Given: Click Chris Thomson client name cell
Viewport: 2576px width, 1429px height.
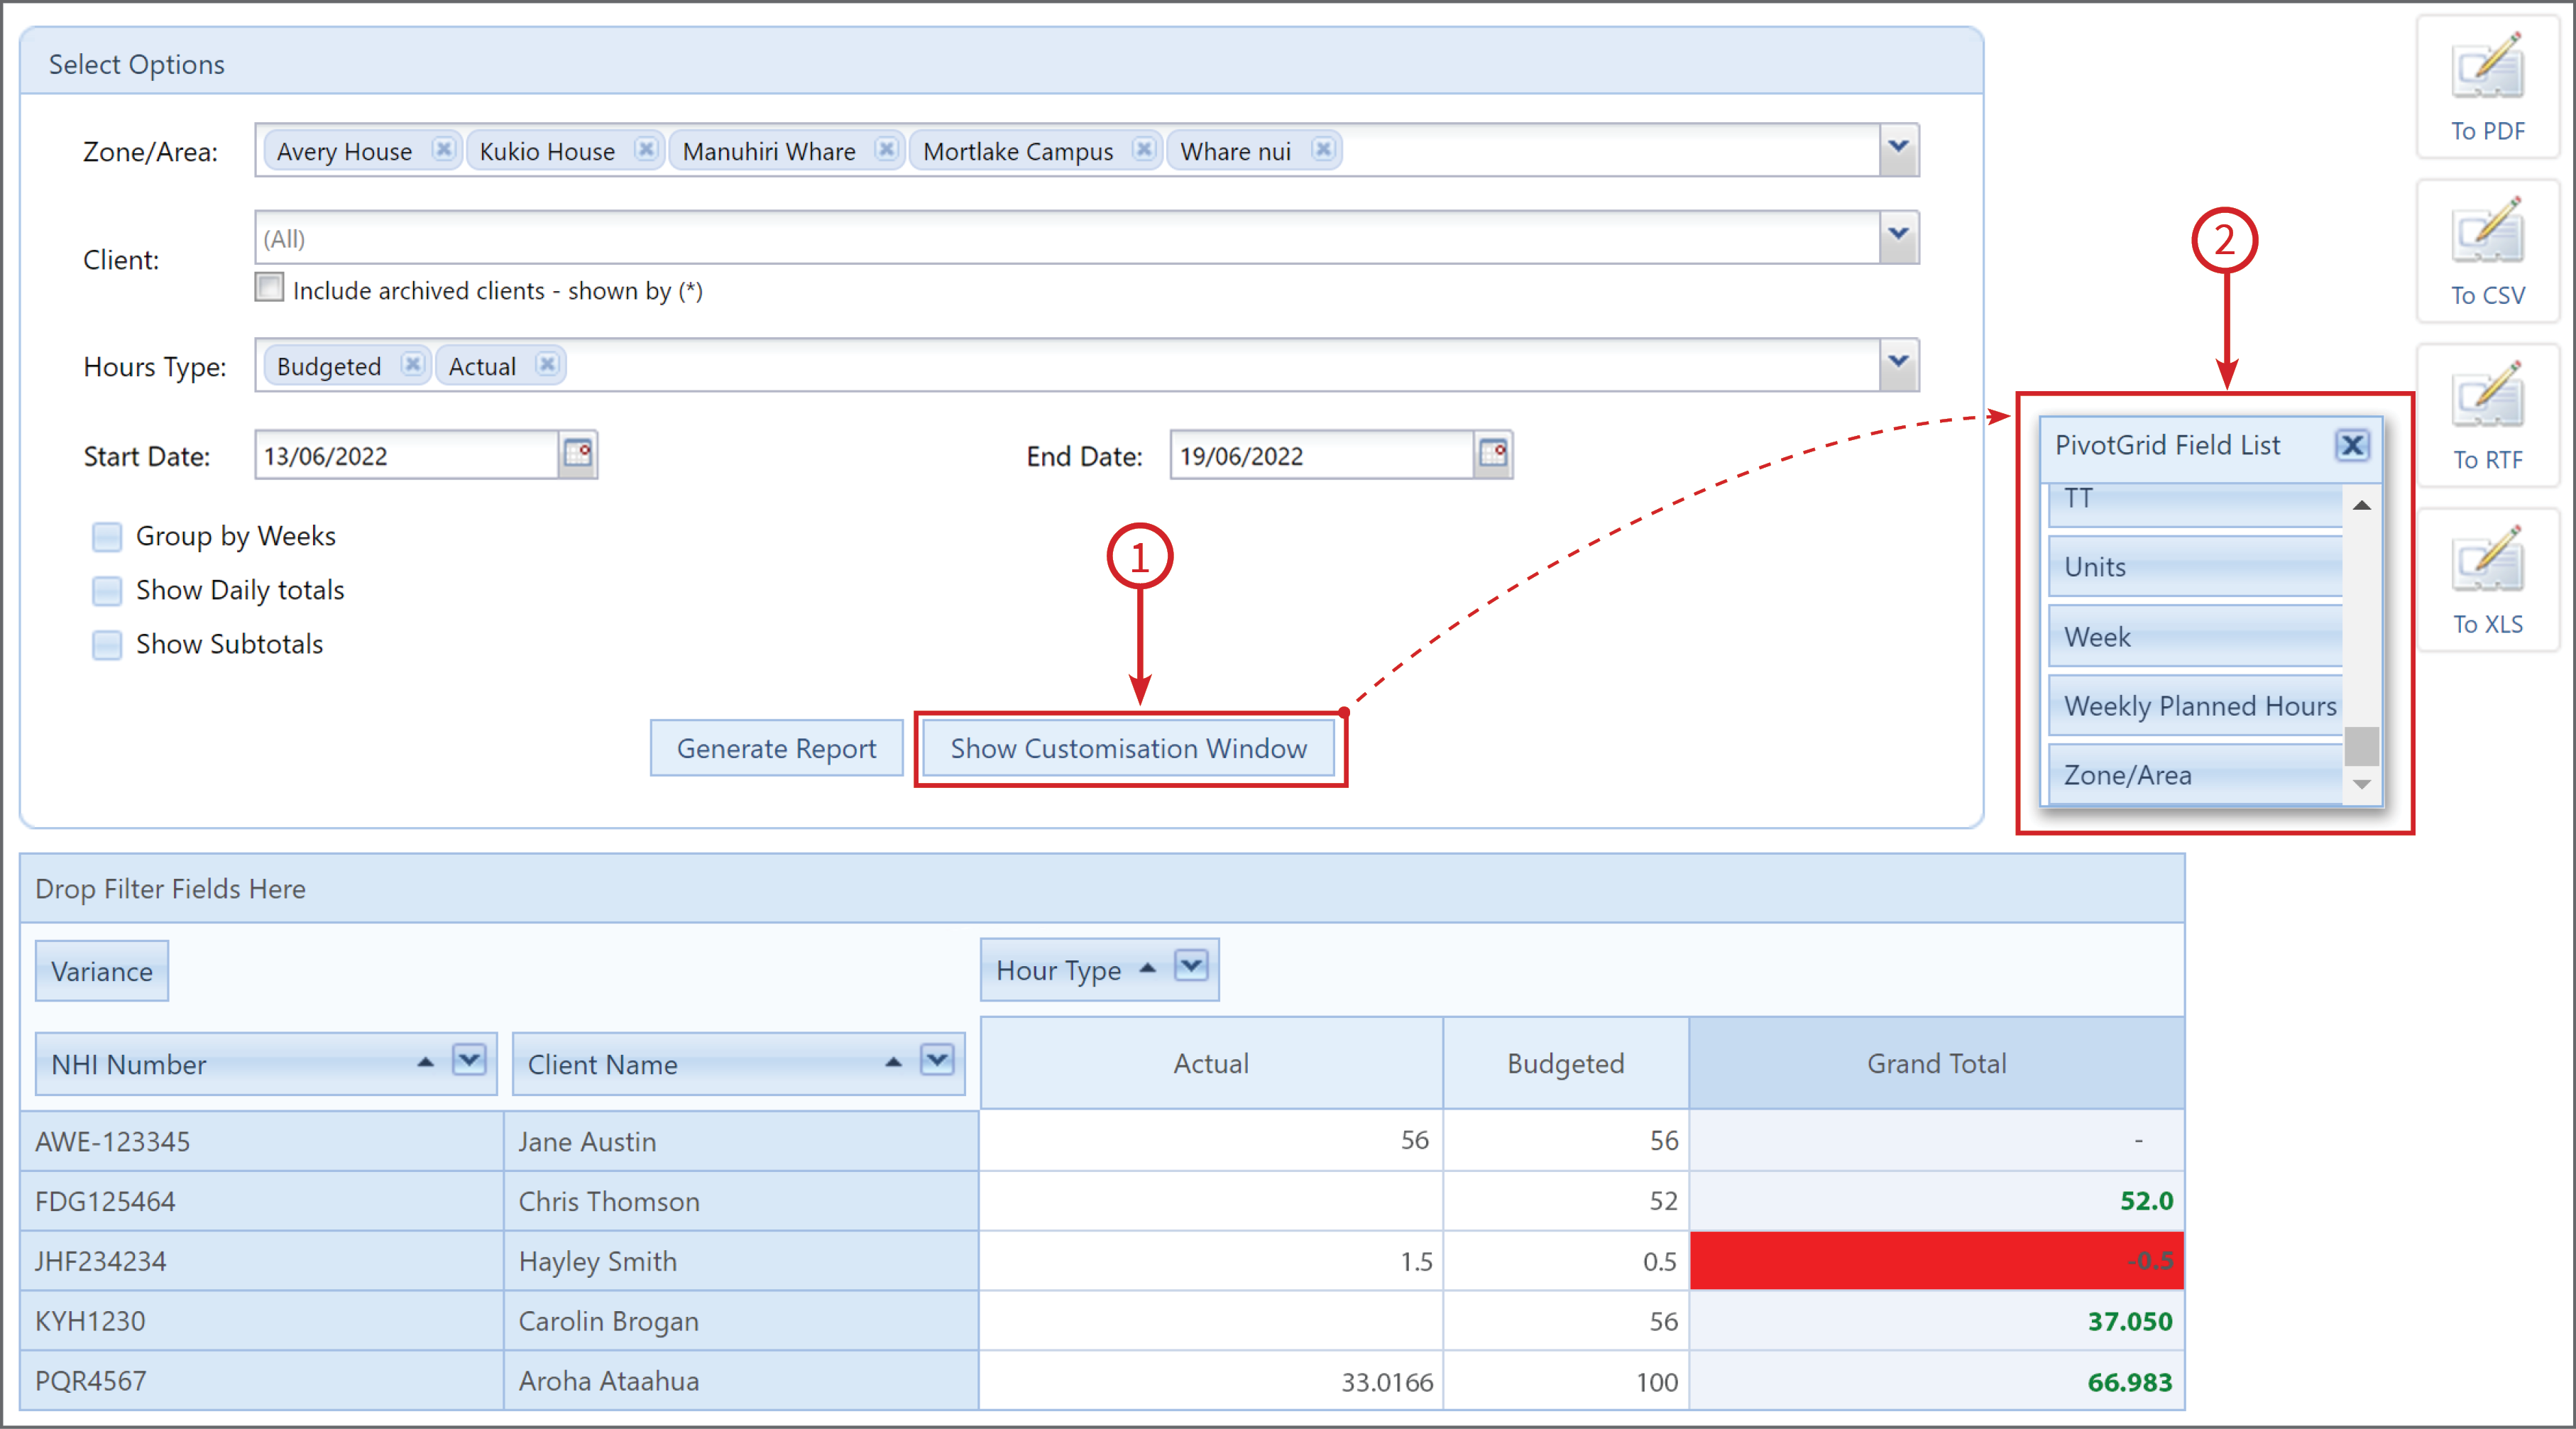Looking at the screenshot, I should click(741, 1201).
